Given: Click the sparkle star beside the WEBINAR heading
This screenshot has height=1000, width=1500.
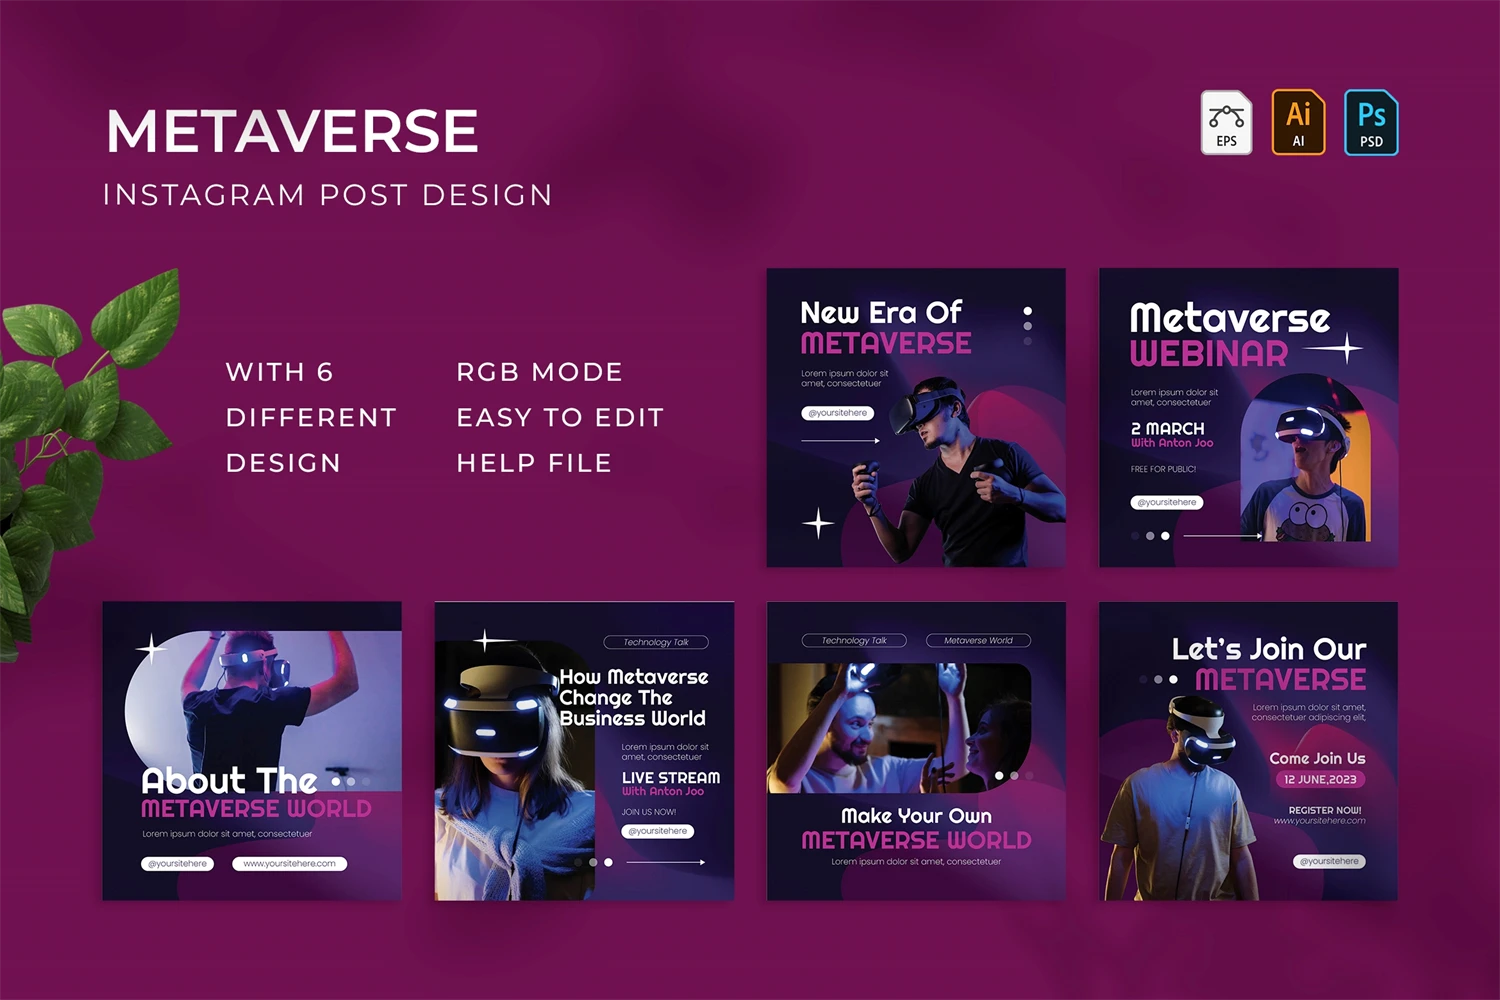Looking at the screenshot, I should coord(1346,348).
